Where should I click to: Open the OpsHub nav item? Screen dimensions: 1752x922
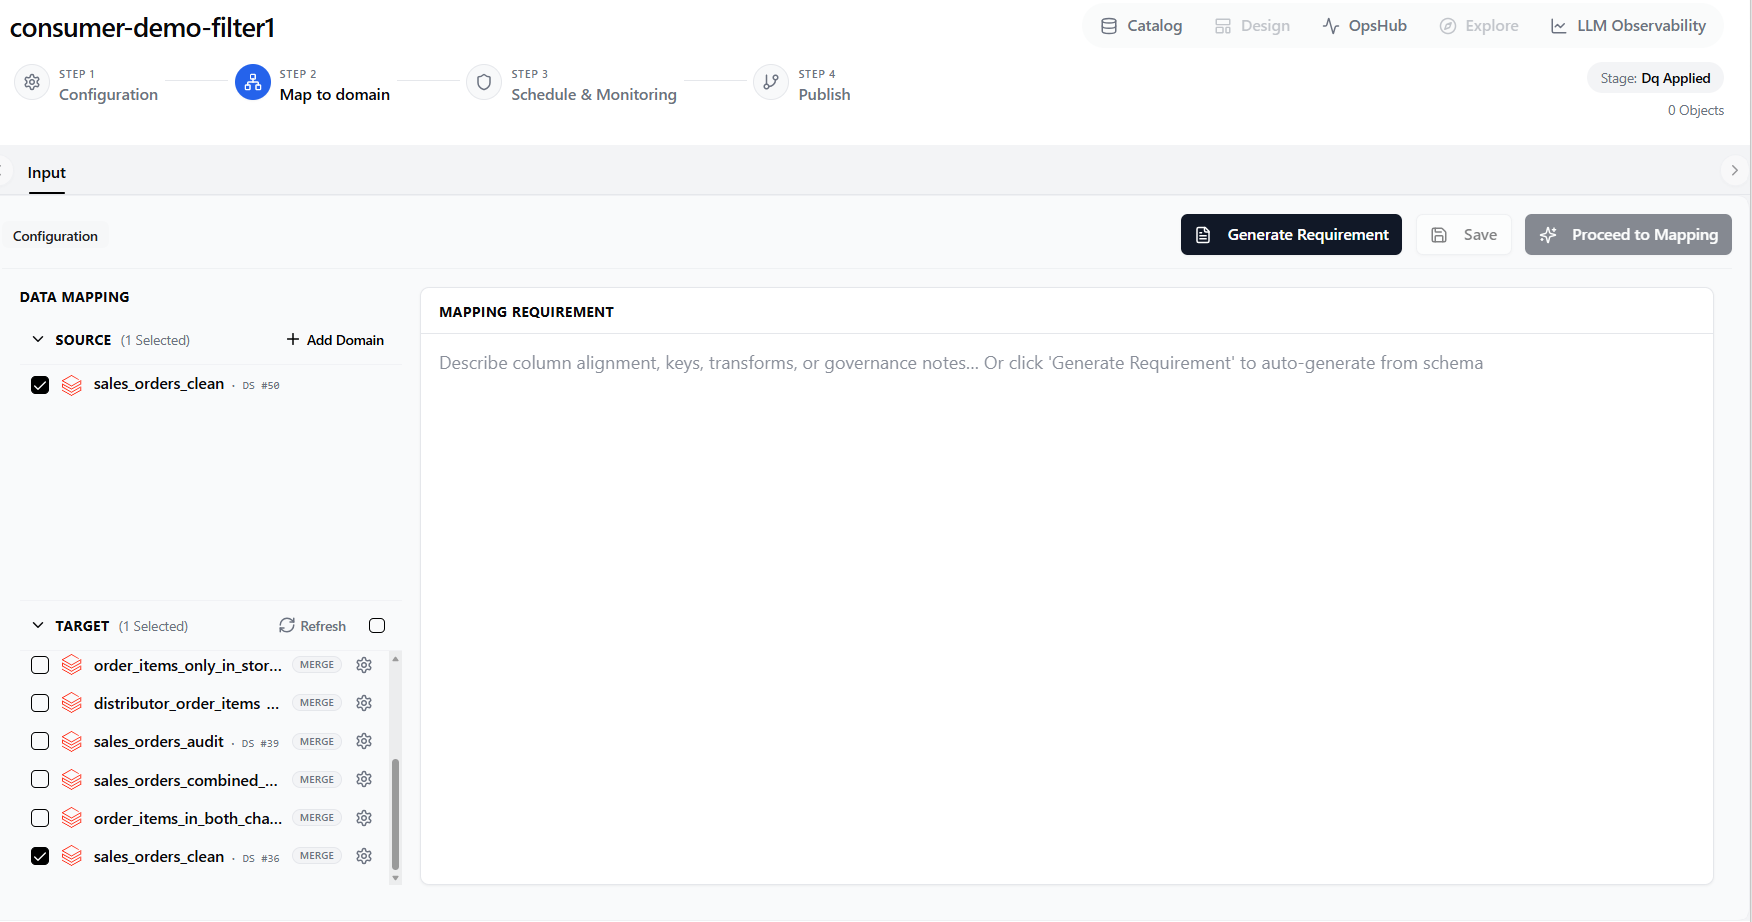(x=1364, y=26)
